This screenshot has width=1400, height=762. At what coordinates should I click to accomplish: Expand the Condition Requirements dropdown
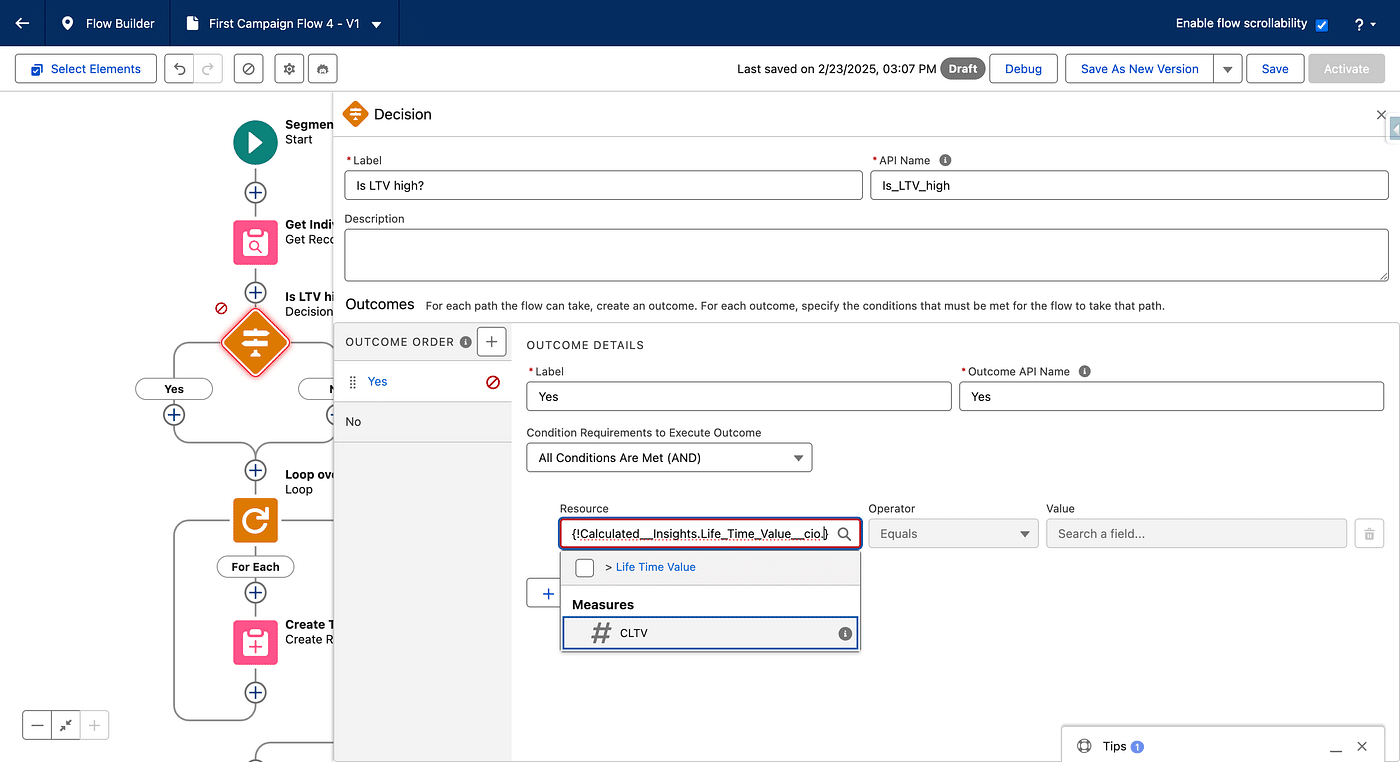pyautogui.click(x=669, y=458)
